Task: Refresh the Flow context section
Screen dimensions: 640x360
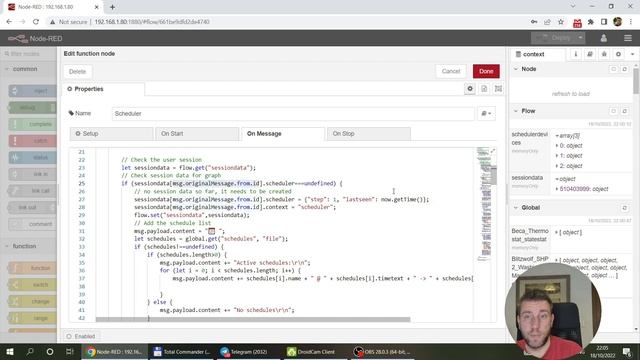Action: 624,111
